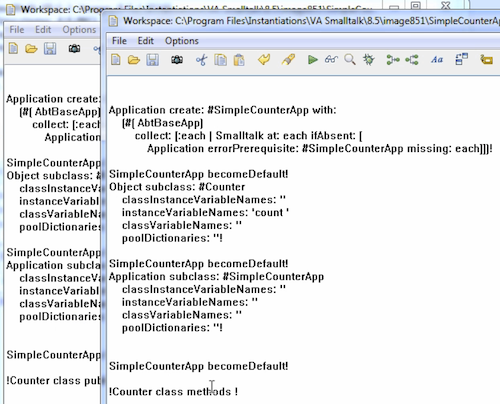Click the blue windows layout icon

tap(461, 59)
